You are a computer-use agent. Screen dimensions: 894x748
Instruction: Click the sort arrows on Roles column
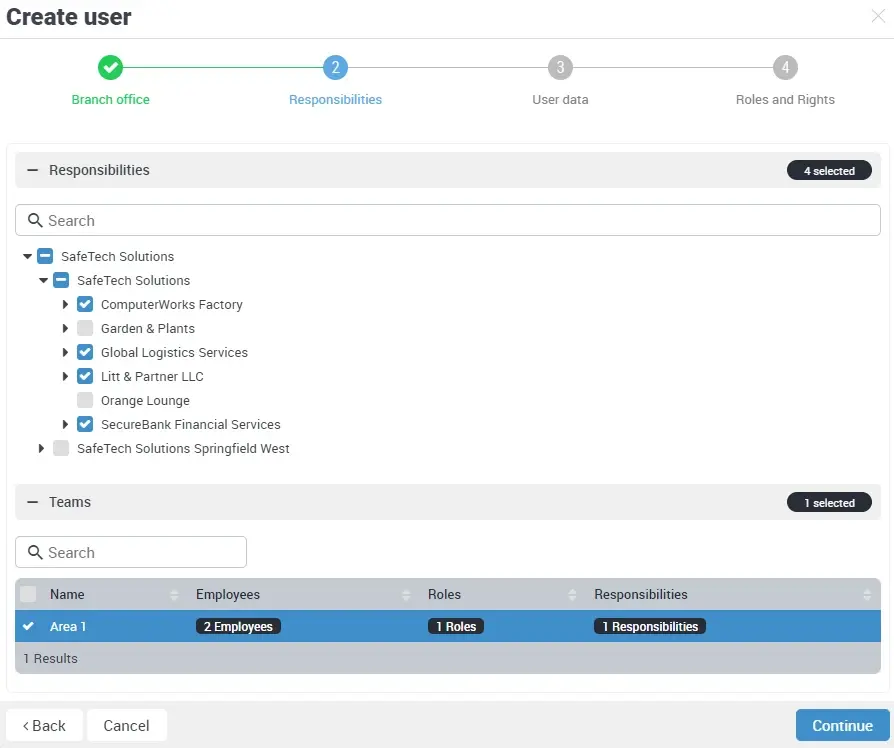tap(571, 594)
